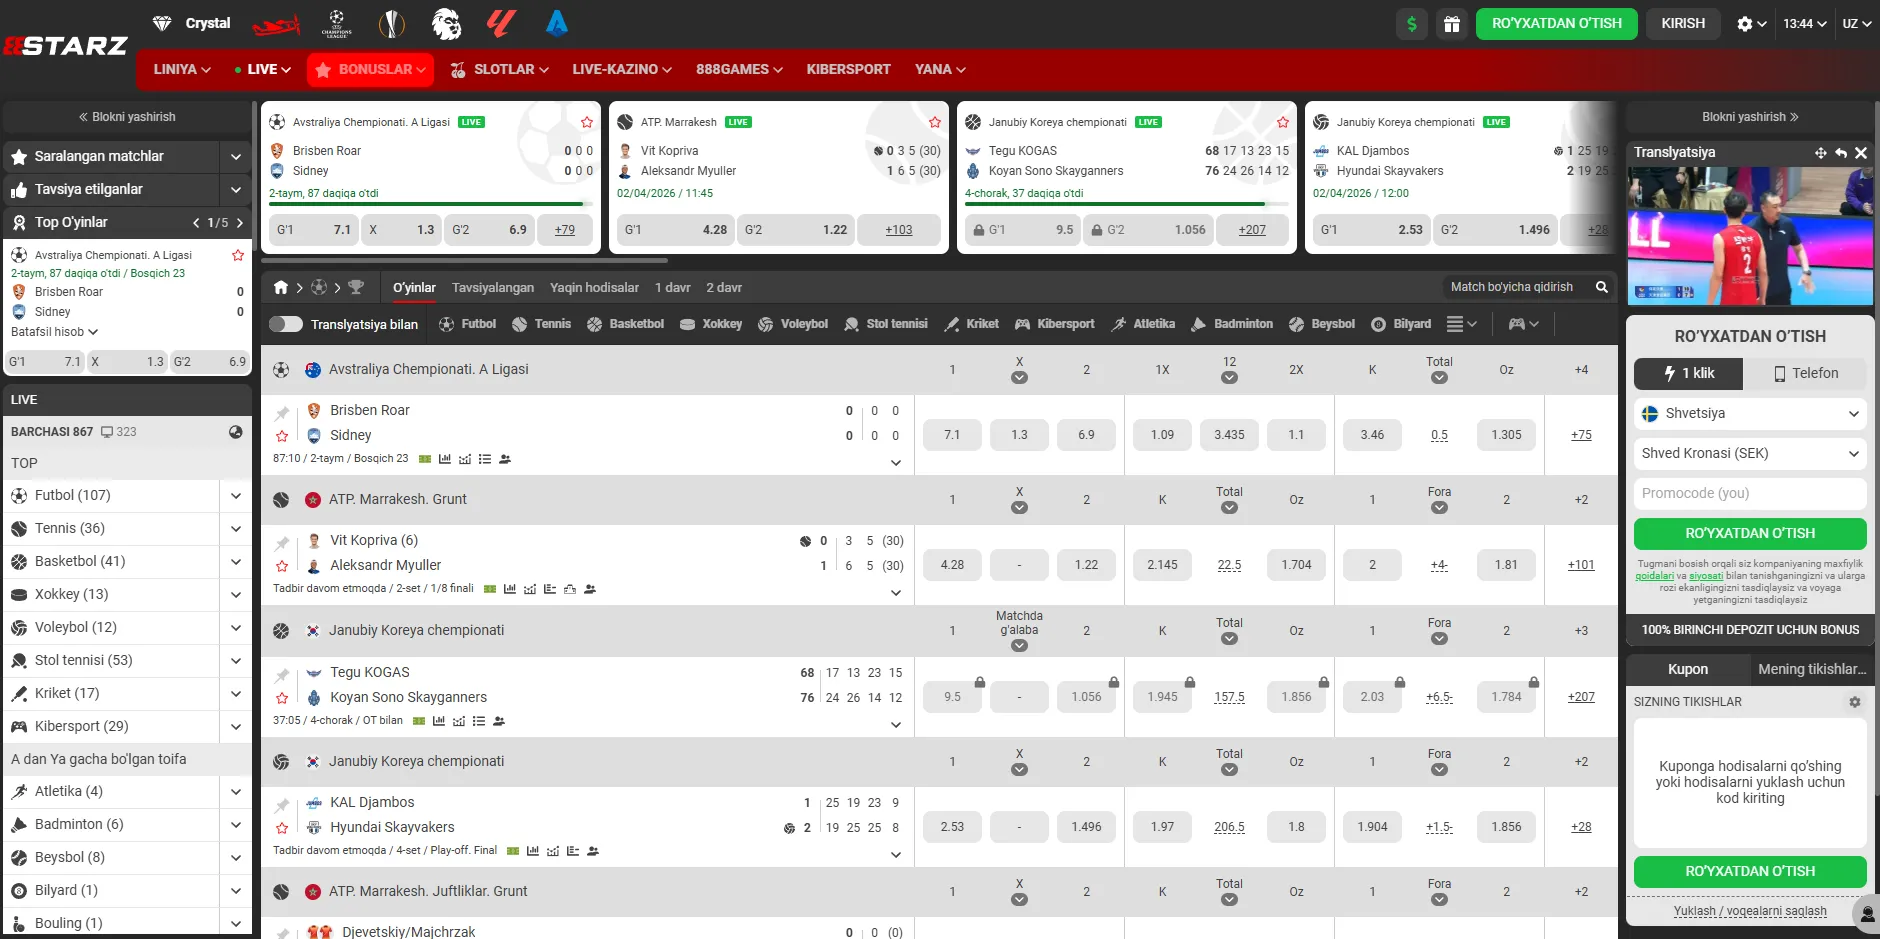Image resolution: width=1880 pixels, height=939 pixels.
Task: Star the Vit Kopriva match in list
Action: (x=282, y=566)
